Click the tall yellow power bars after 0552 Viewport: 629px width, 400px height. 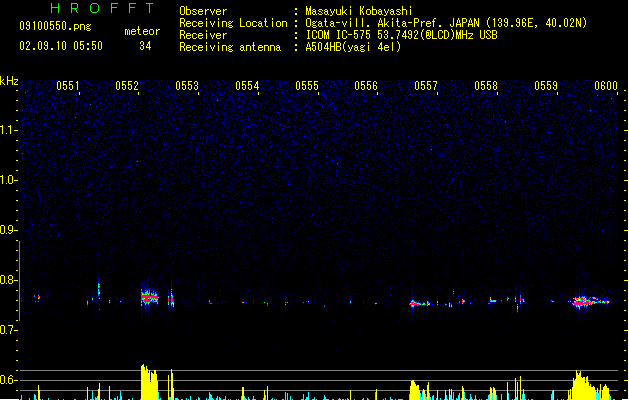point(149,382)
